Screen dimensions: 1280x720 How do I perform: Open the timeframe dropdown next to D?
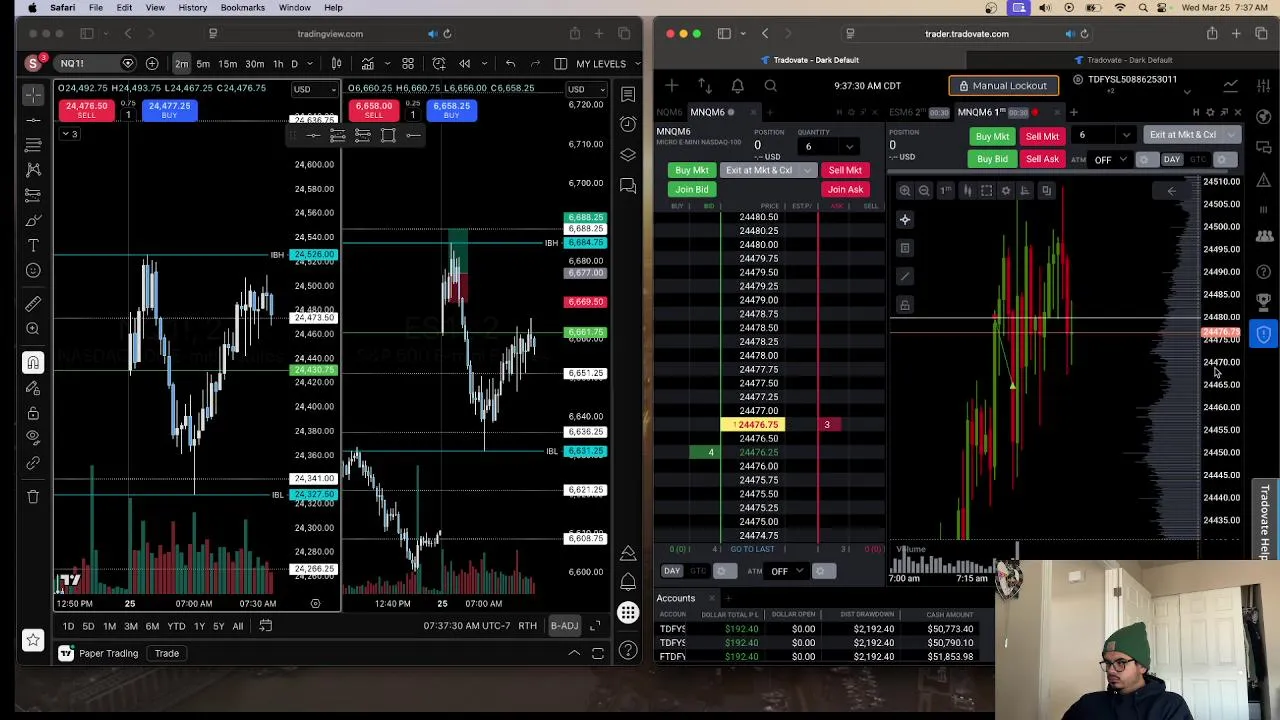[308, 64]
